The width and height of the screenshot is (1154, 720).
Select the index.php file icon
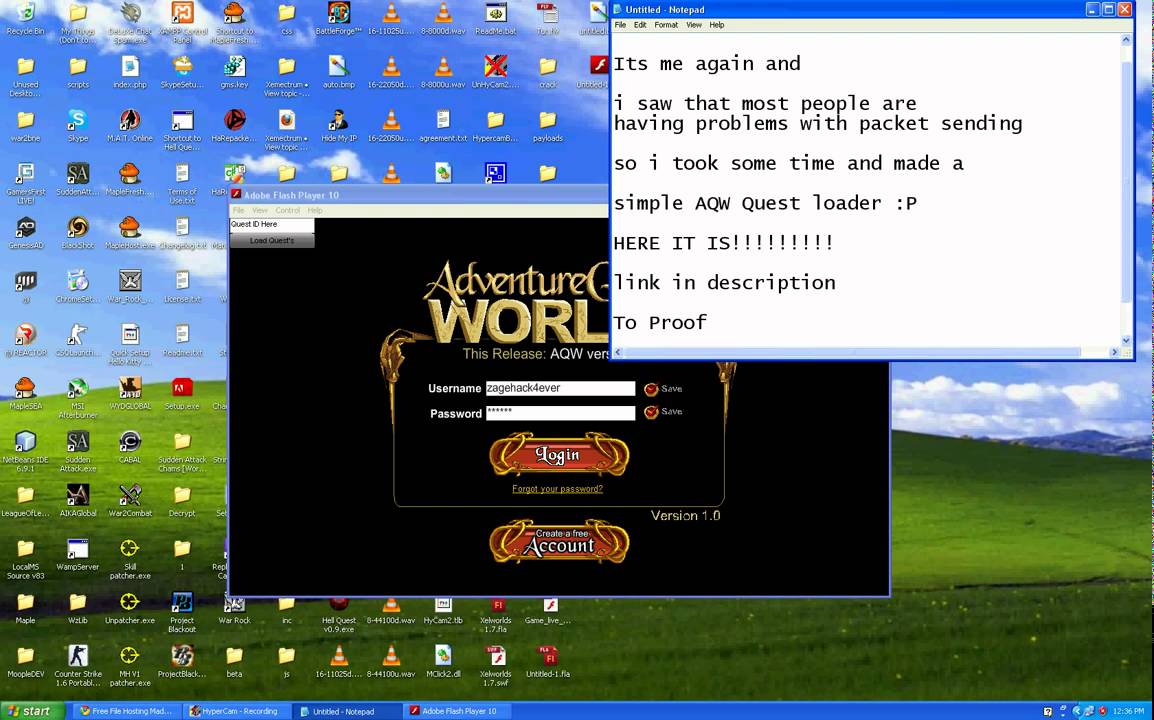[130, 67]
